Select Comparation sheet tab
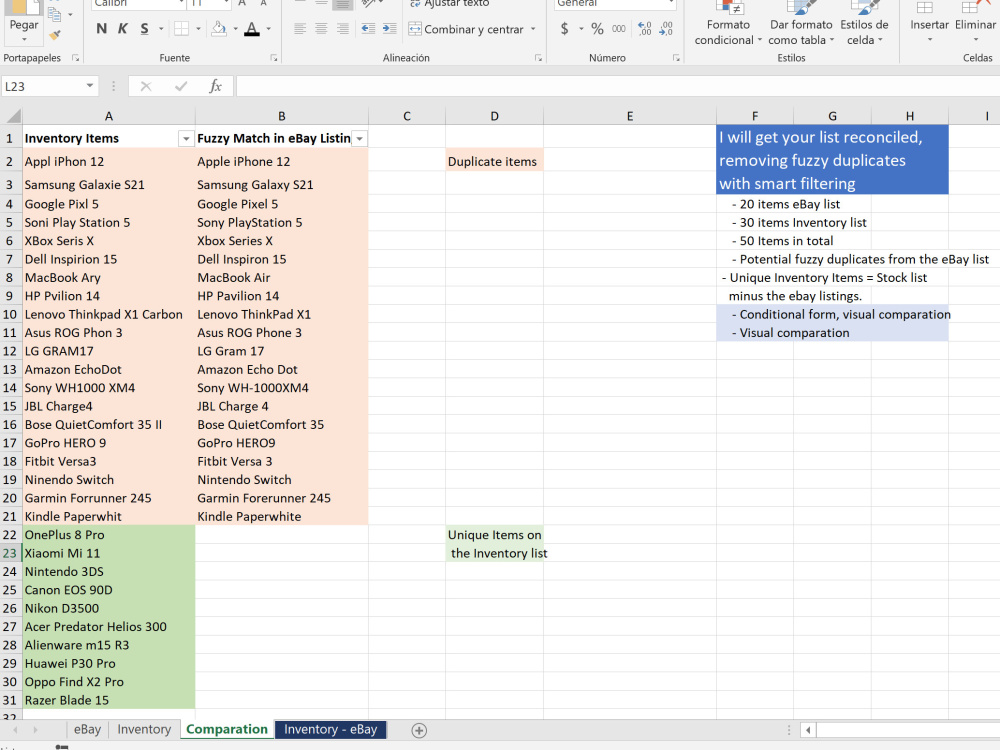The image size is (1000, 750). (x=226, y=730)
